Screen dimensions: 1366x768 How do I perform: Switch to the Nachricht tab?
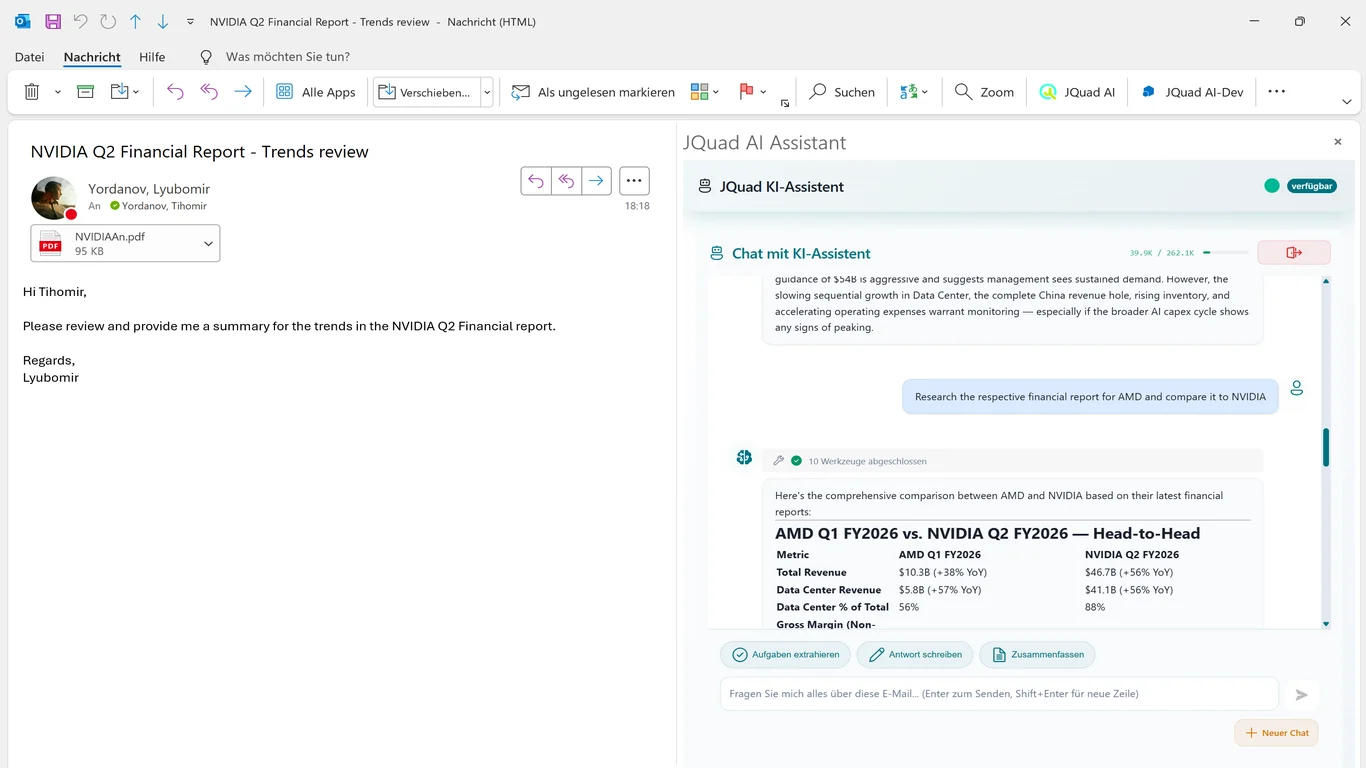[92, 57]
